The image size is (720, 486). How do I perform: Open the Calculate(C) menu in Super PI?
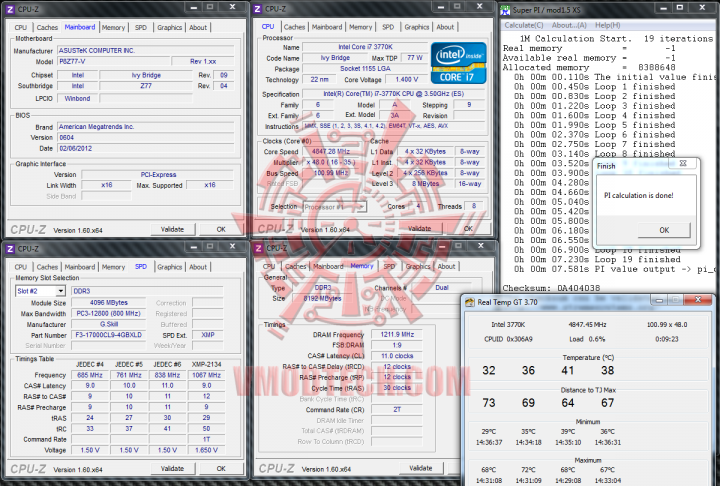[523, 25]
